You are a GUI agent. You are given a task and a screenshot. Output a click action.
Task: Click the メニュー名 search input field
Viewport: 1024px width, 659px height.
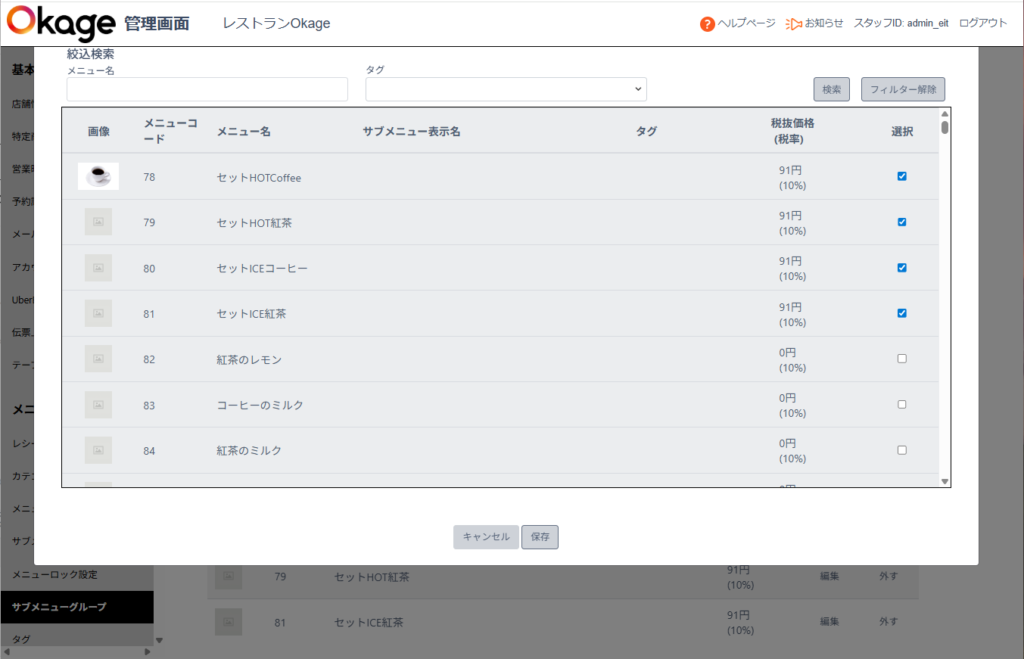pyautogui.click(x=207, y=89)
